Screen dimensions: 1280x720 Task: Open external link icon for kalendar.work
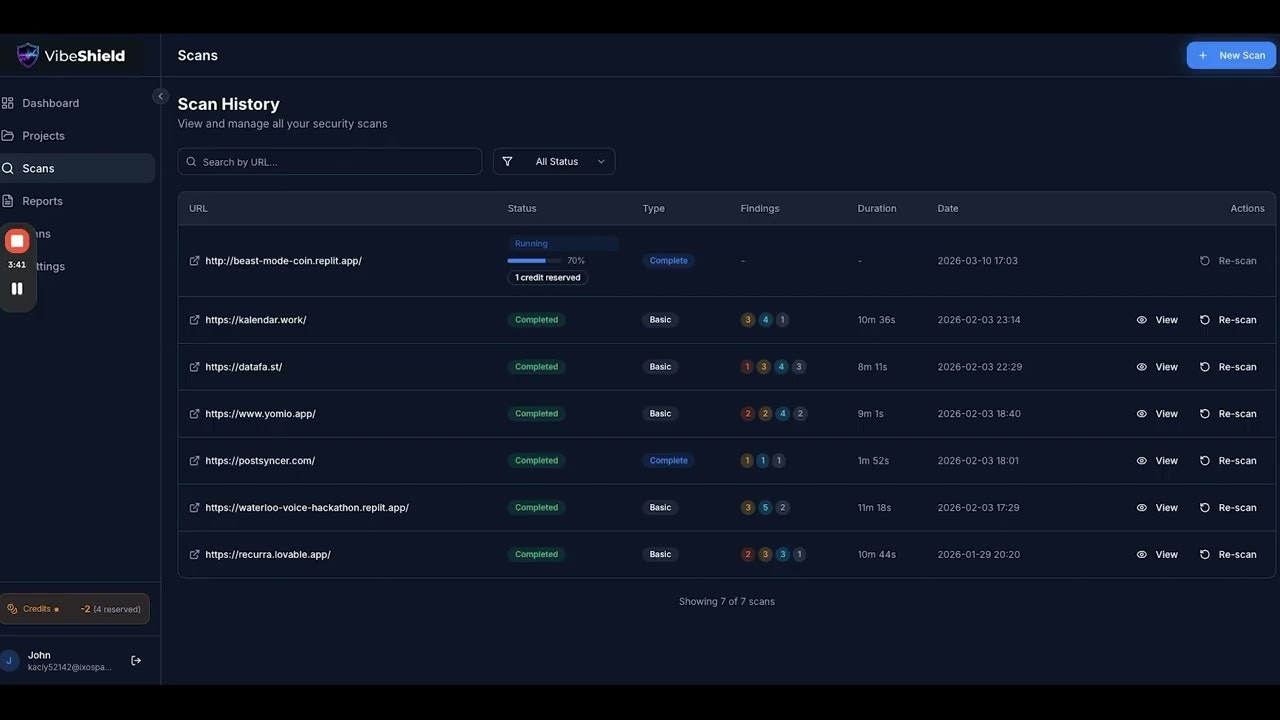coord(194,320)
